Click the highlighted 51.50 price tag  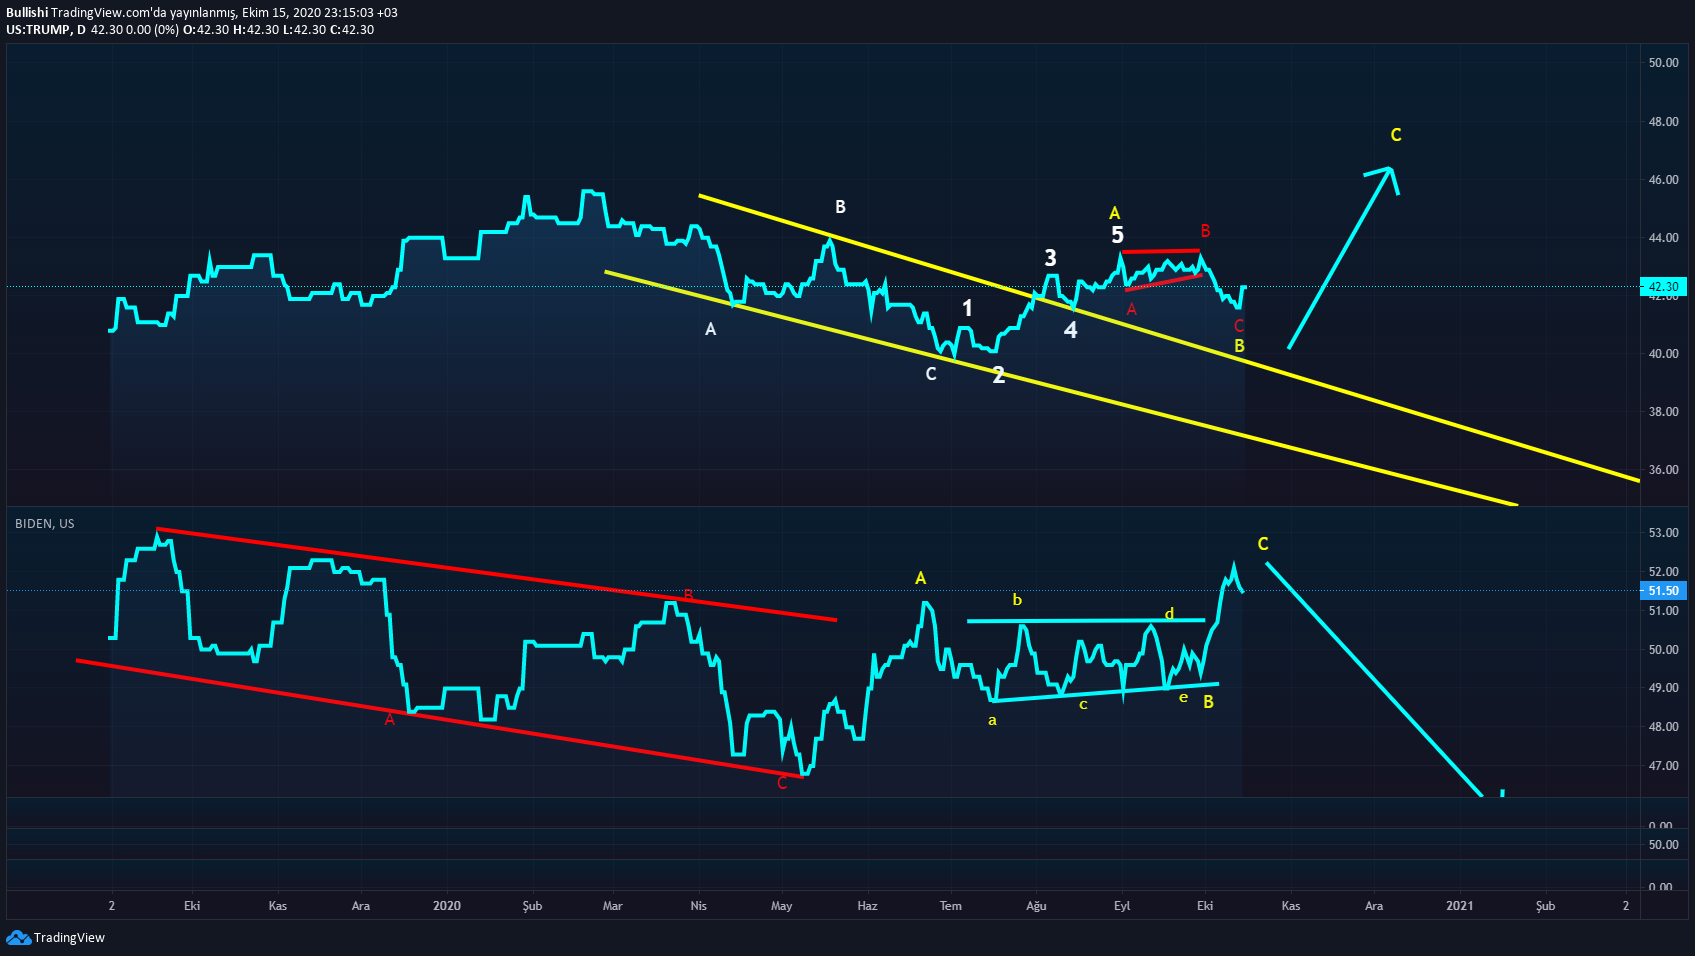[1664, 591]
